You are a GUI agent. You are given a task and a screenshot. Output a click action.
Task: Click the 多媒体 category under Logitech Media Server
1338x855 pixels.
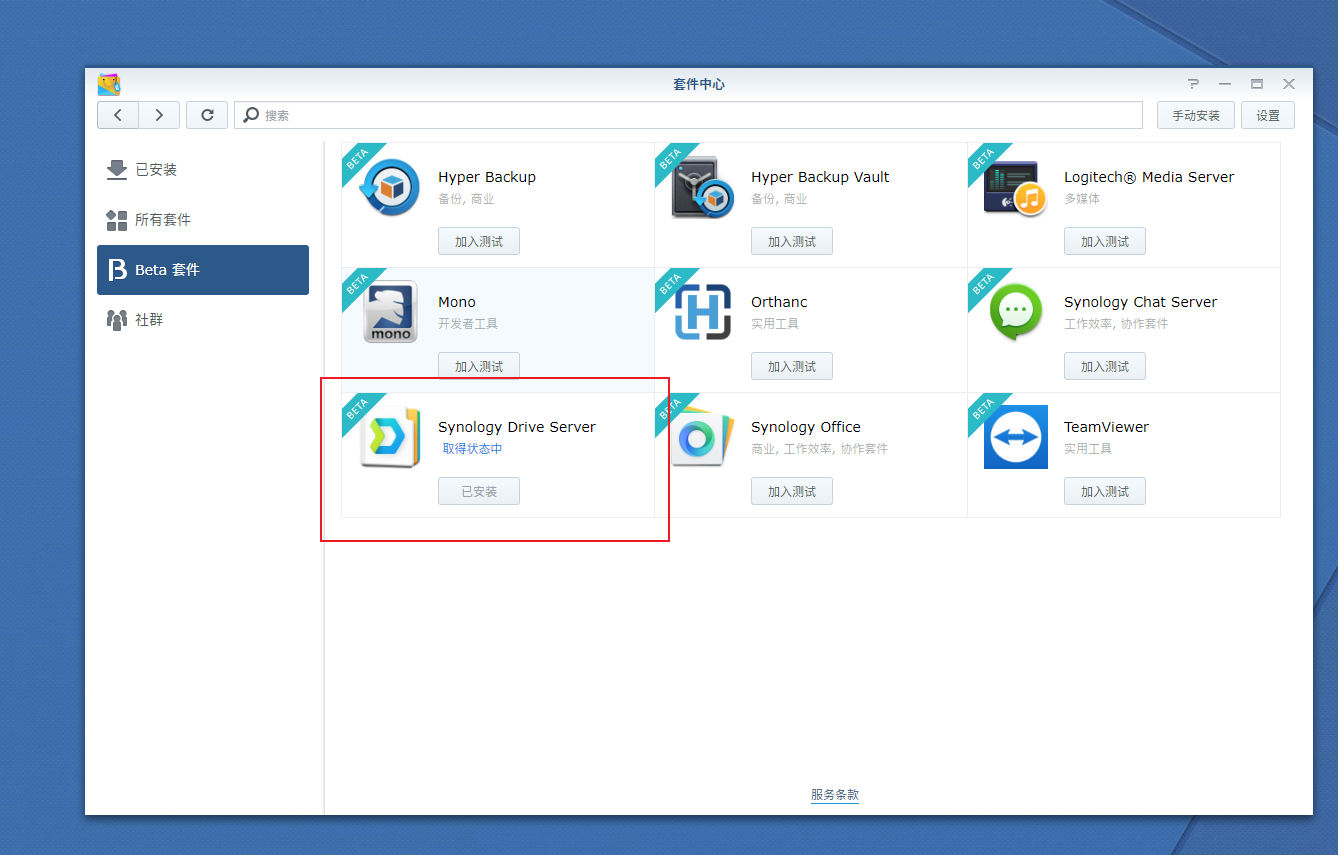pyautogui.click(x=1082, y=199)
